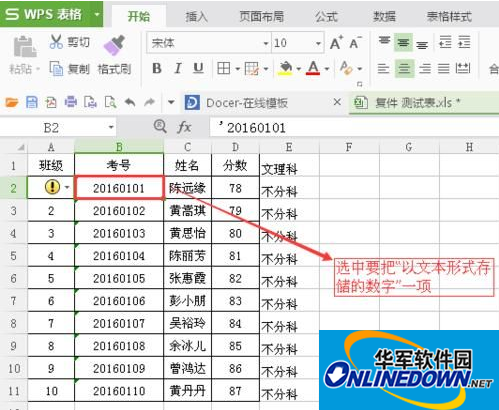Select the Format Painter brush
499x410 pixels.
[x=114, y=45]
